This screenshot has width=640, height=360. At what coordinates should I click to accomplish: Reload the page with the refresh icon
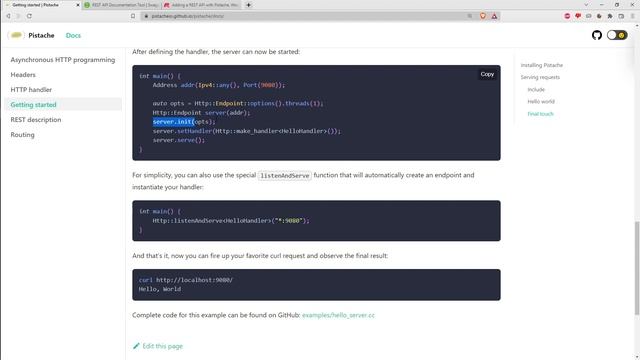29,16
